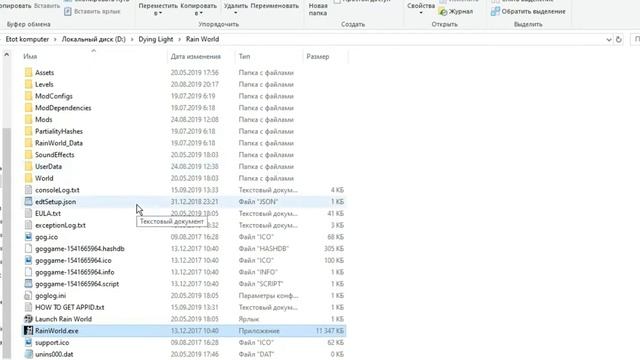640x360 pixels.
Task: Click the Новая папка button
Action: pos(318,9)
